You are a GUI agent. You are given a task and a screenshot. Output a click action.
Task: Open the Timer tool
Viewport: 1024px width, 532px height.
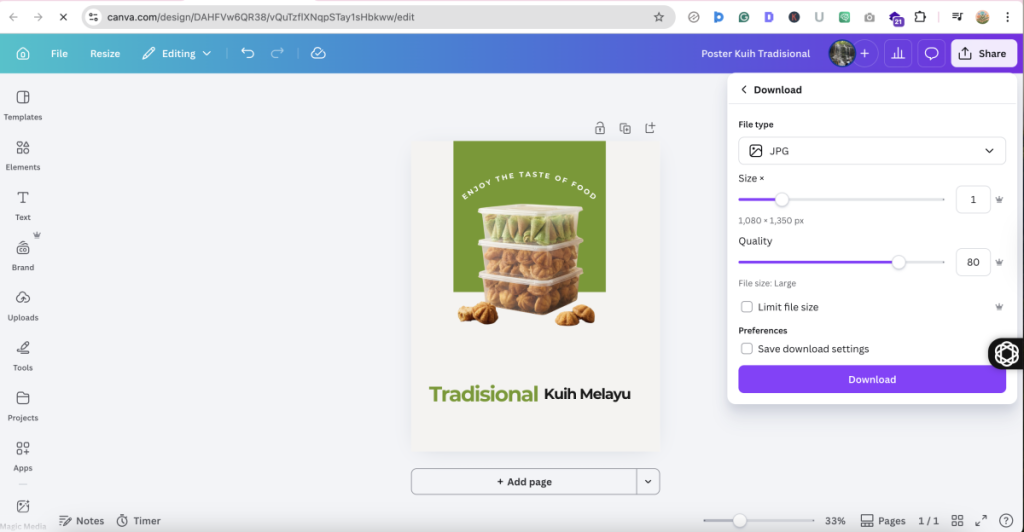point(138,520)
